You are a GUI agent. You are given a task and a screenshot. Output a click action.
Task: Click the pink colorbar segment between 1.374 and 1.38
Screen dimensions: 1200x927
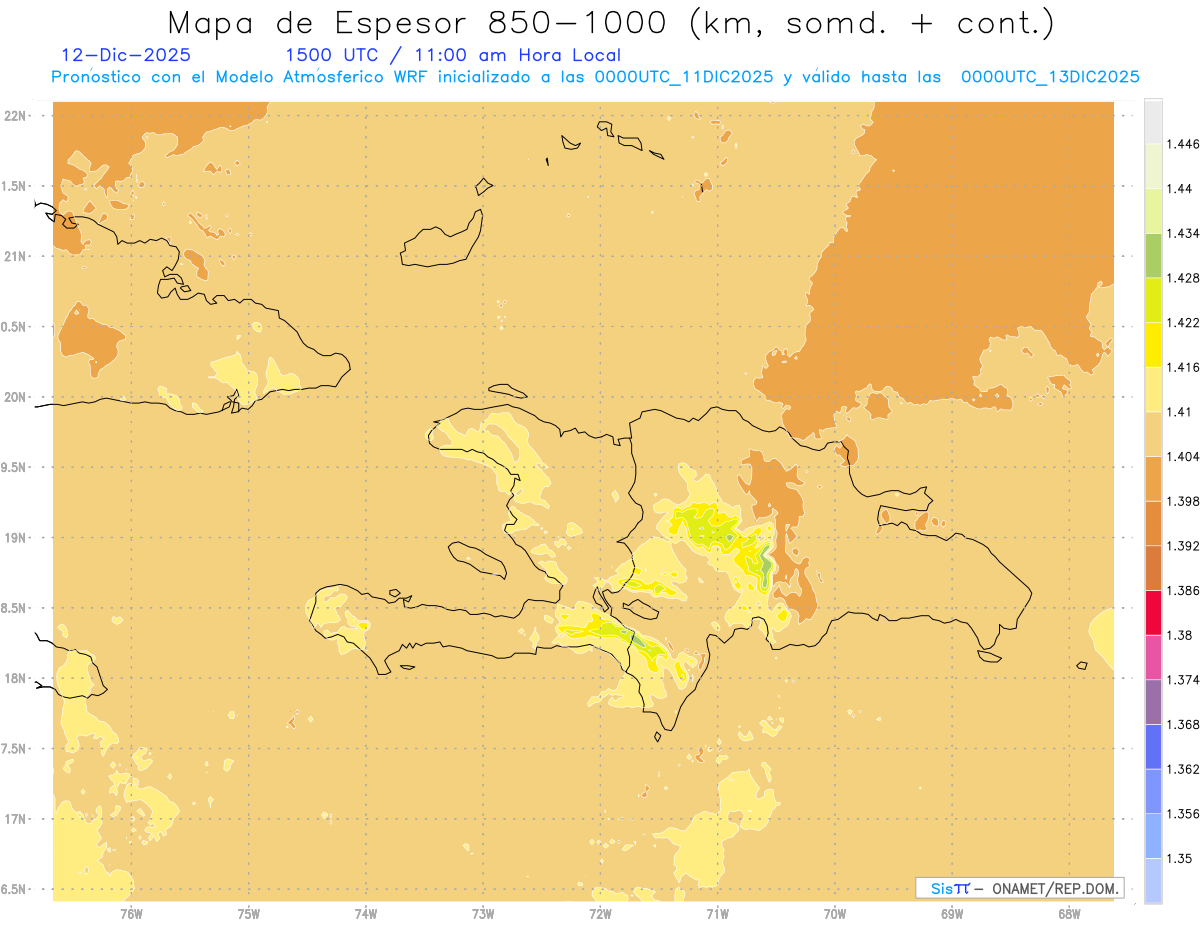pyautogui.click(x=1153, y=657)
